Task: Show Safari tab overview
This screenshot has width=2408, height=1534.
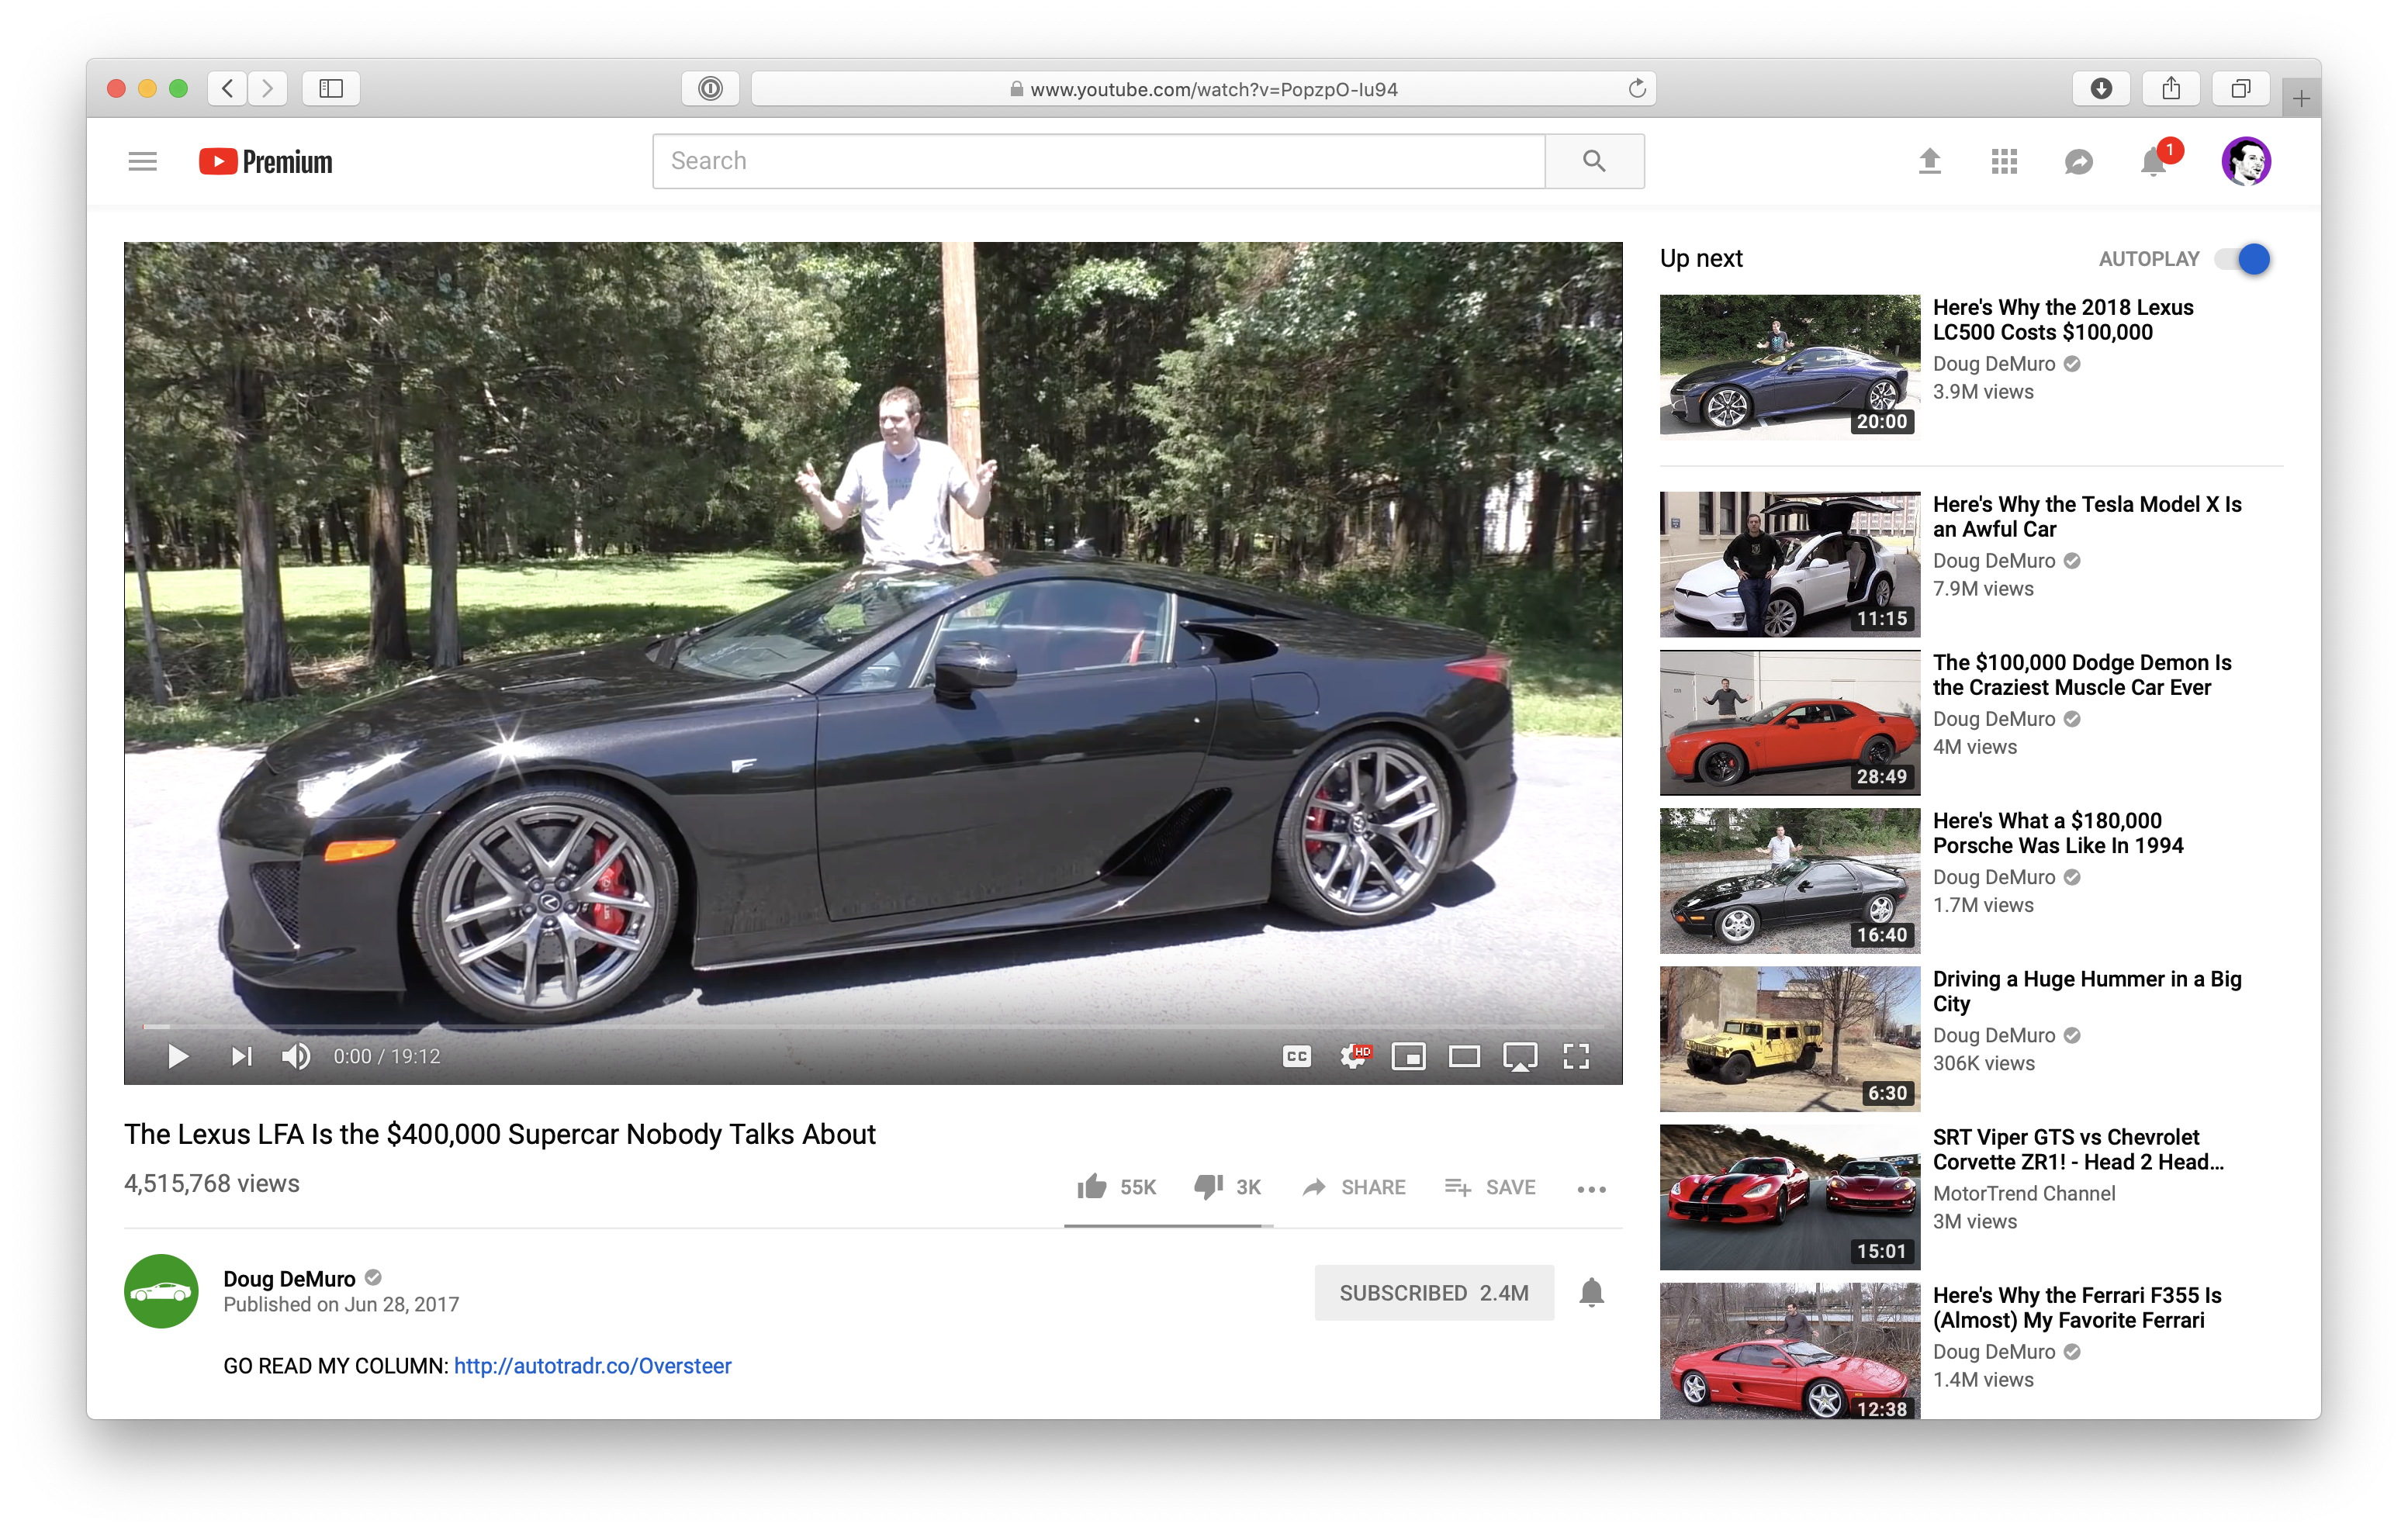Action: pyautogui.click(x=2241, y=88)
